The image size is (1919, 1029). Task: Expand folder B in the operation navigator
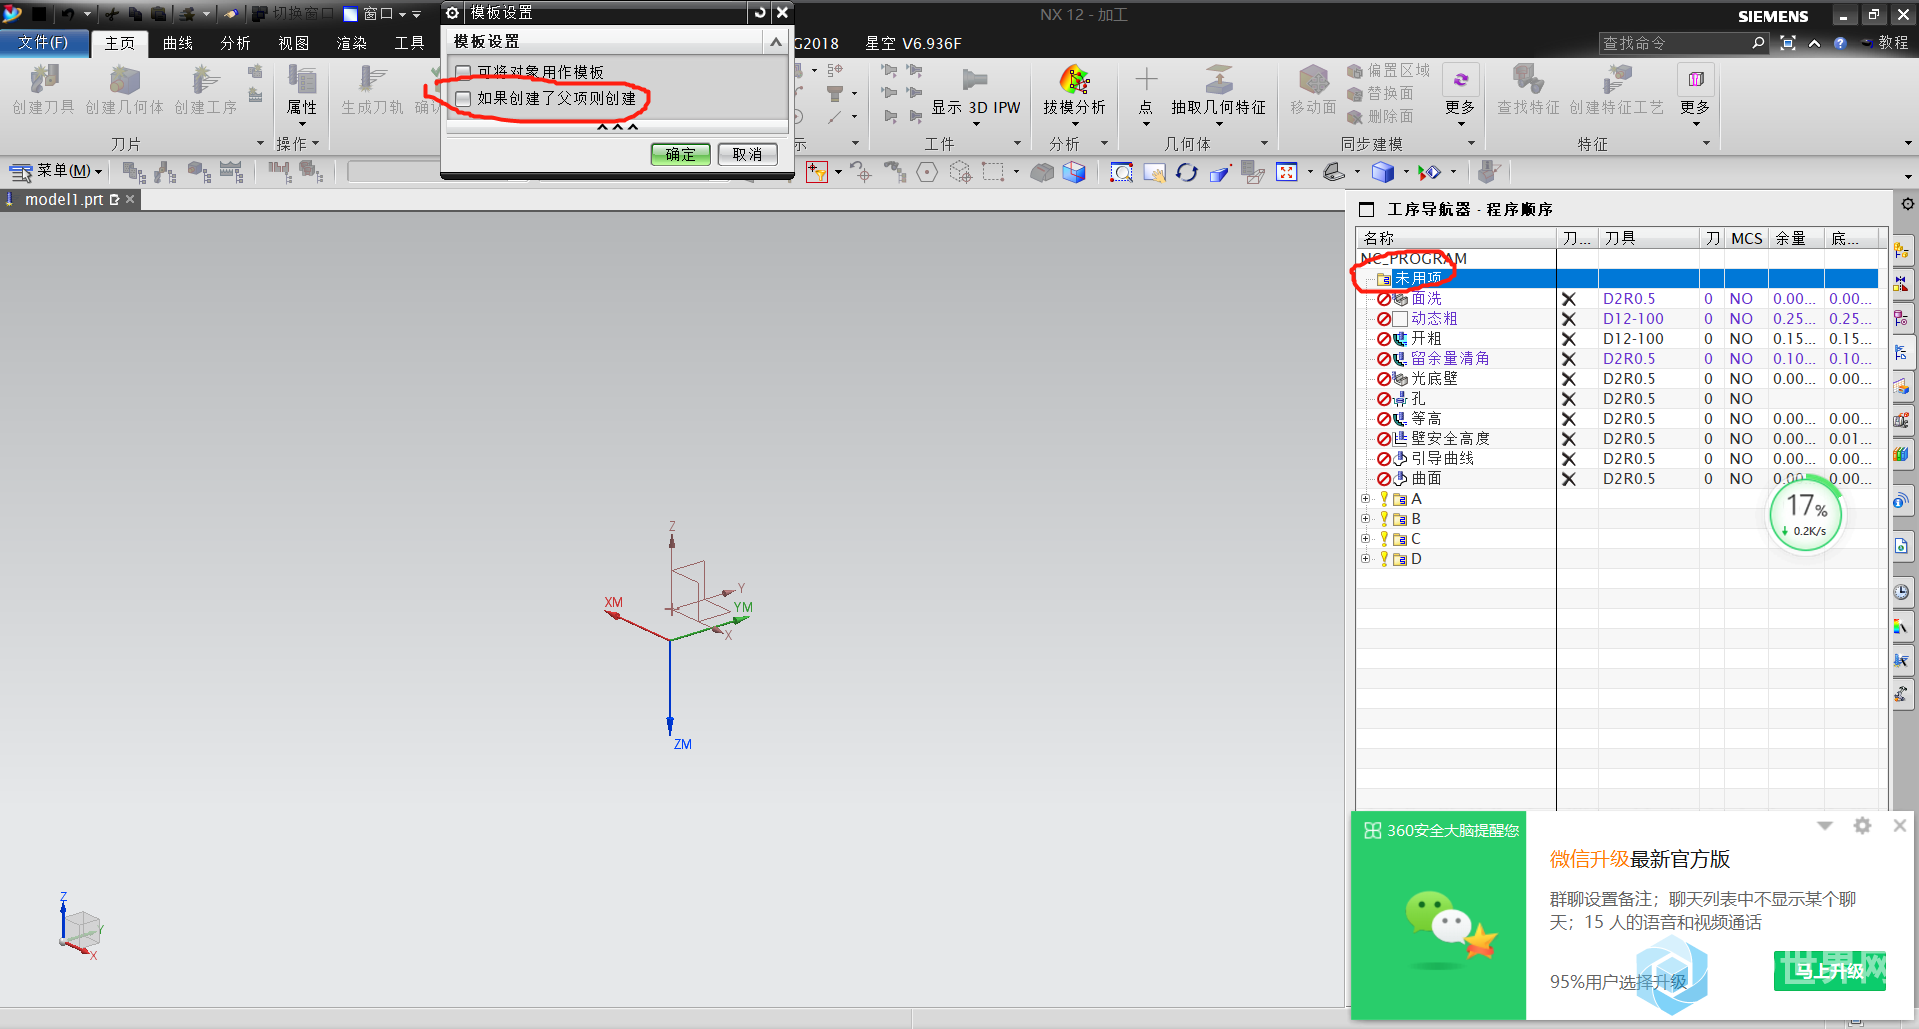(x=1365, y=518)
